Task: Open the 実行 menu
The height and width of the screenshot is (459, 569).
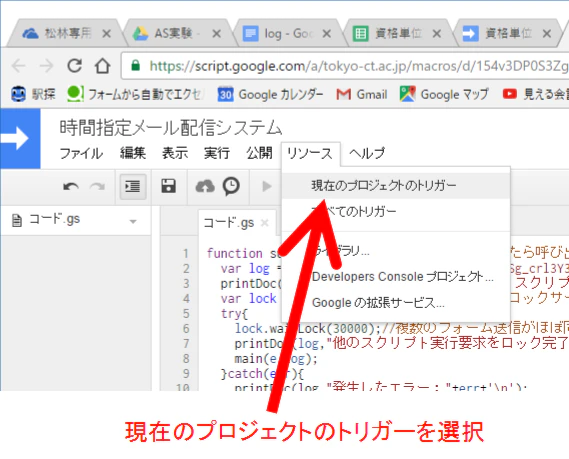Action: 217,153
